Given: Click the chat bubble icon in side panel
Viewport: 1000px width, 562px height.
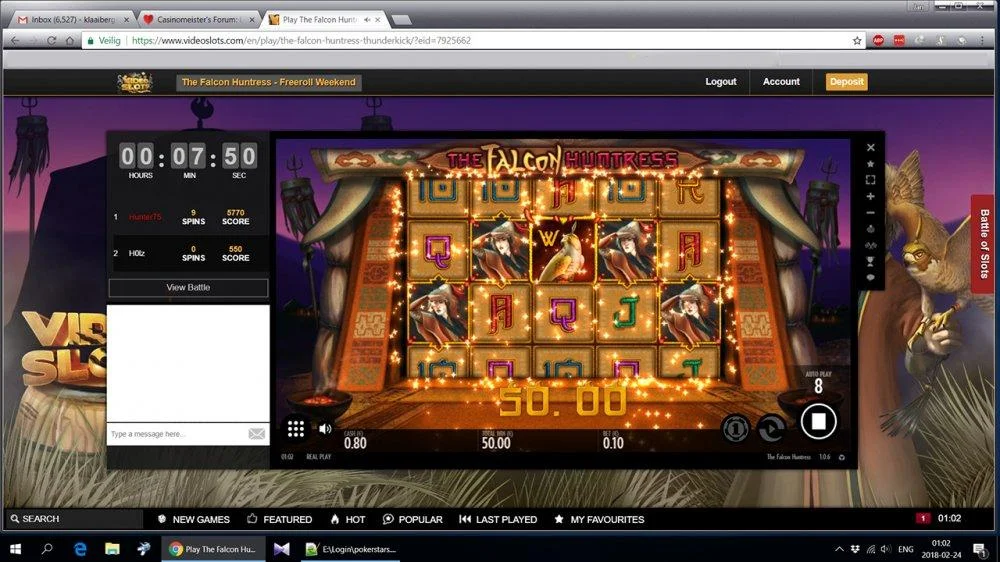Looking at the screenshot, I should click(871, 277).
